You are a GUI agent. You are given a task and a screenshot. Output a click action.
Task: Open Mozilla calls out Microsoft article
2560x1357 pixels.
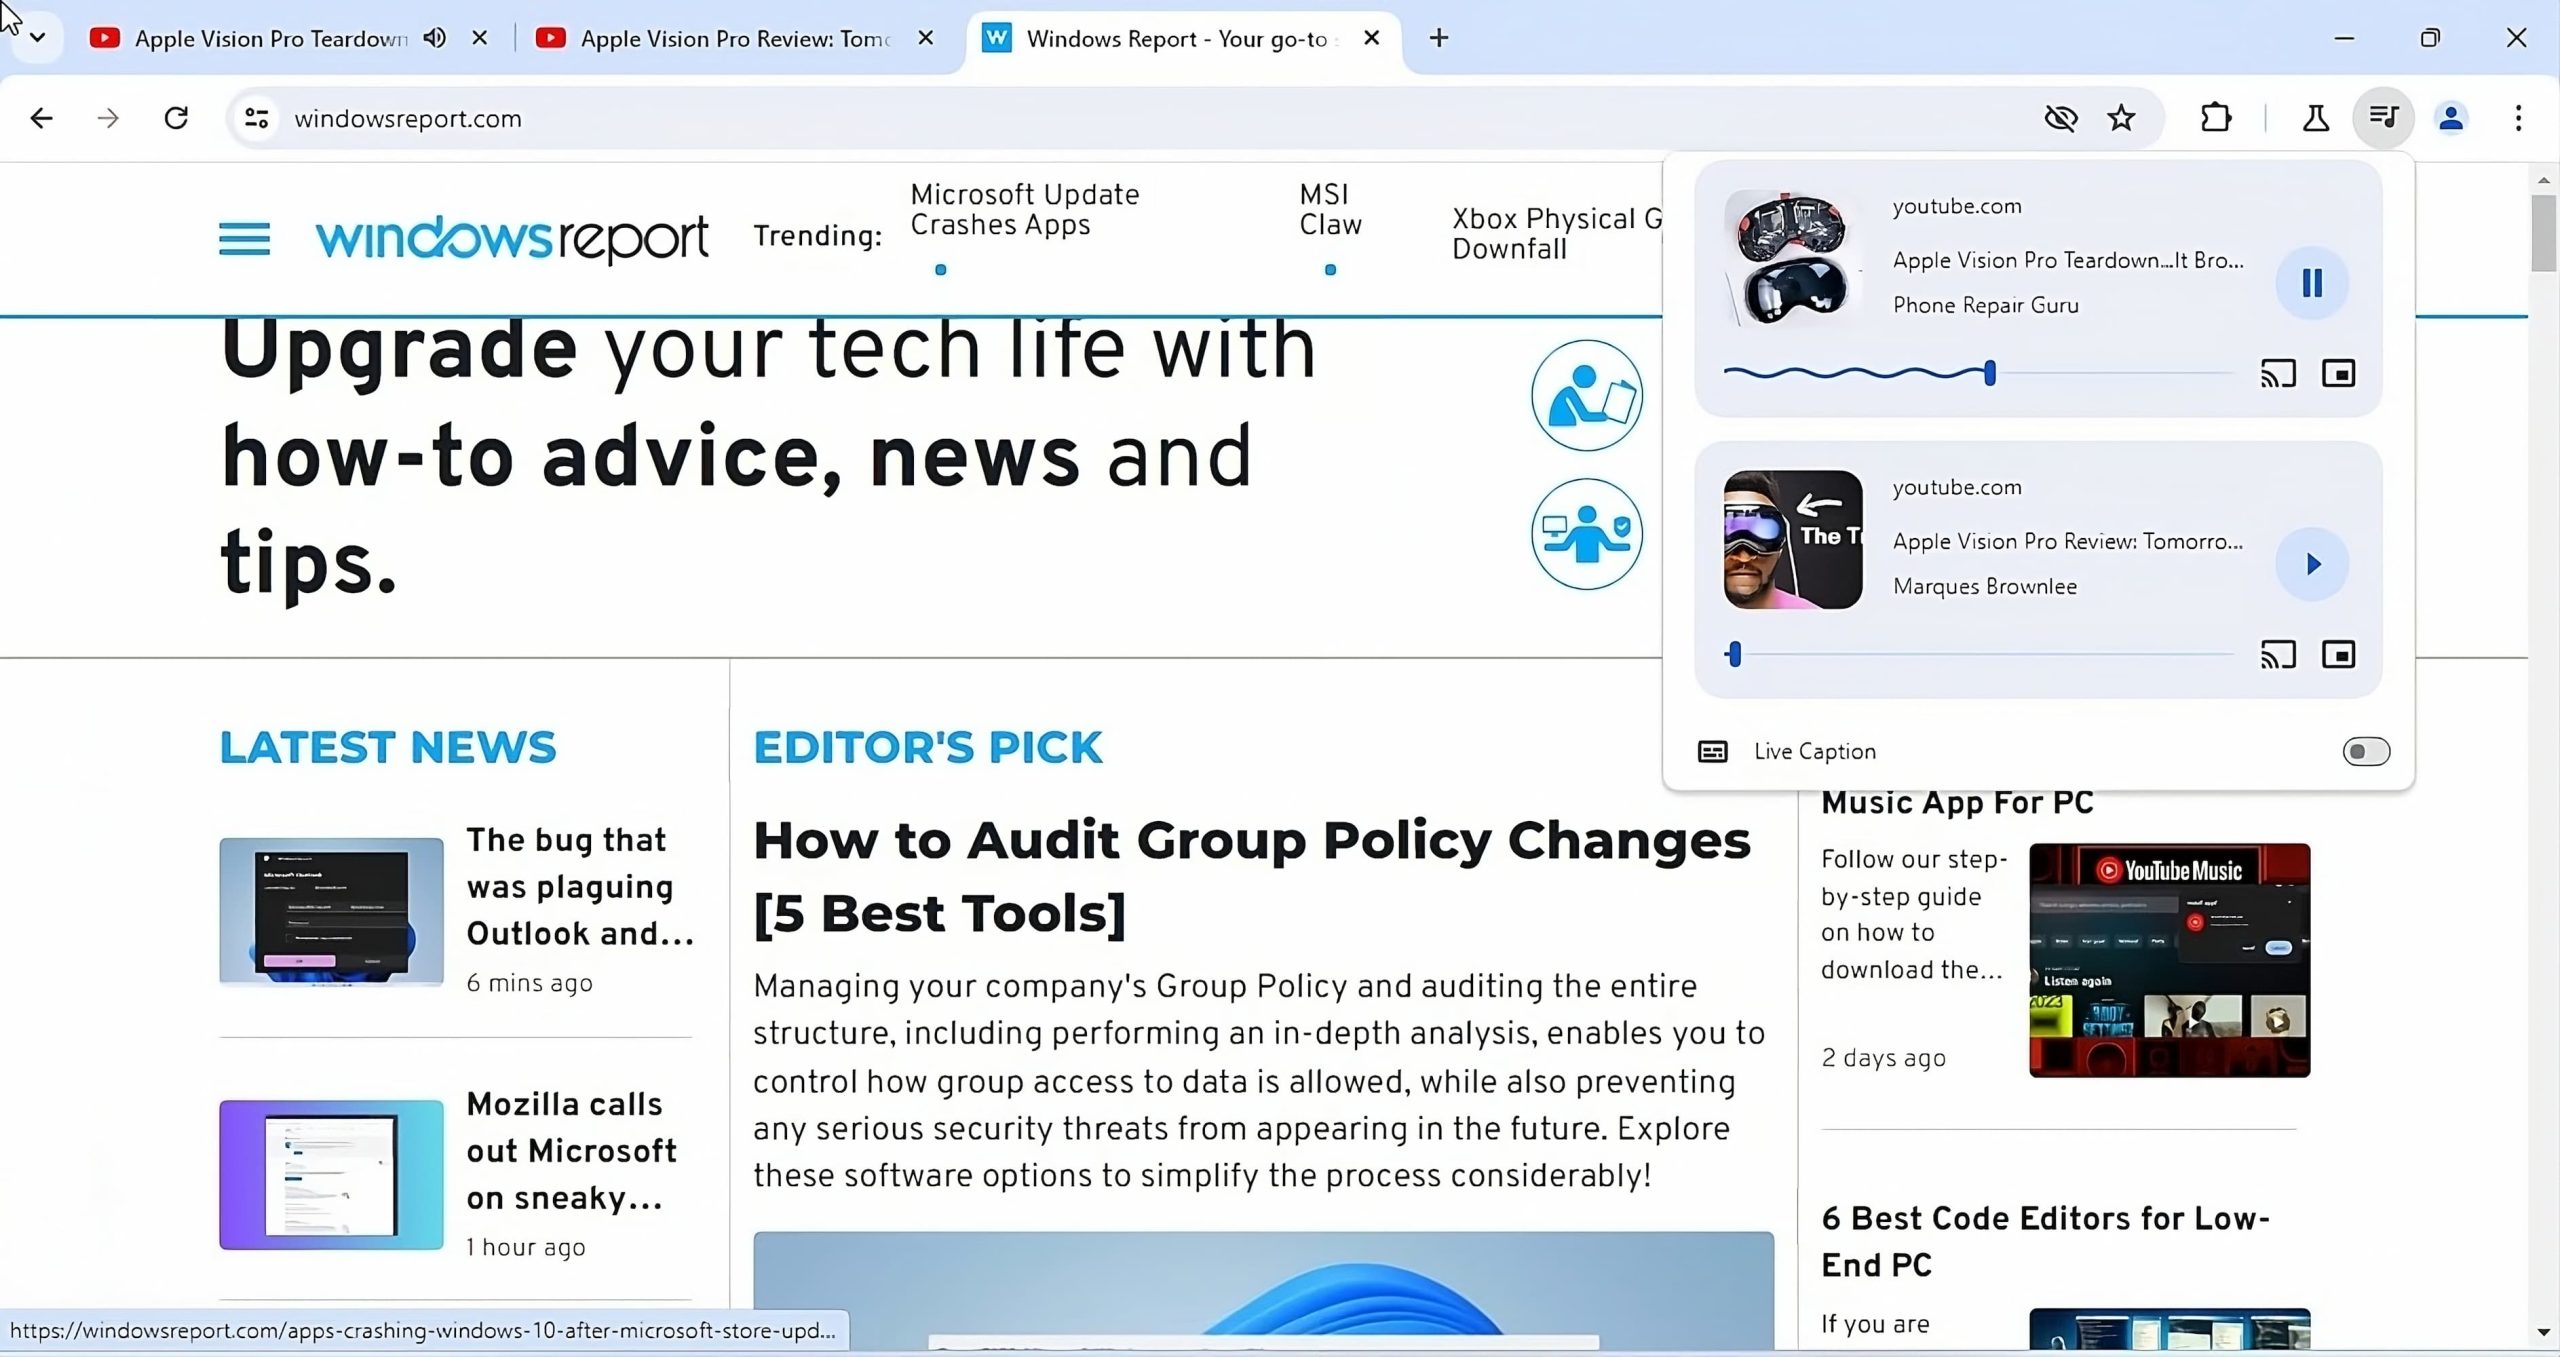572,1150
